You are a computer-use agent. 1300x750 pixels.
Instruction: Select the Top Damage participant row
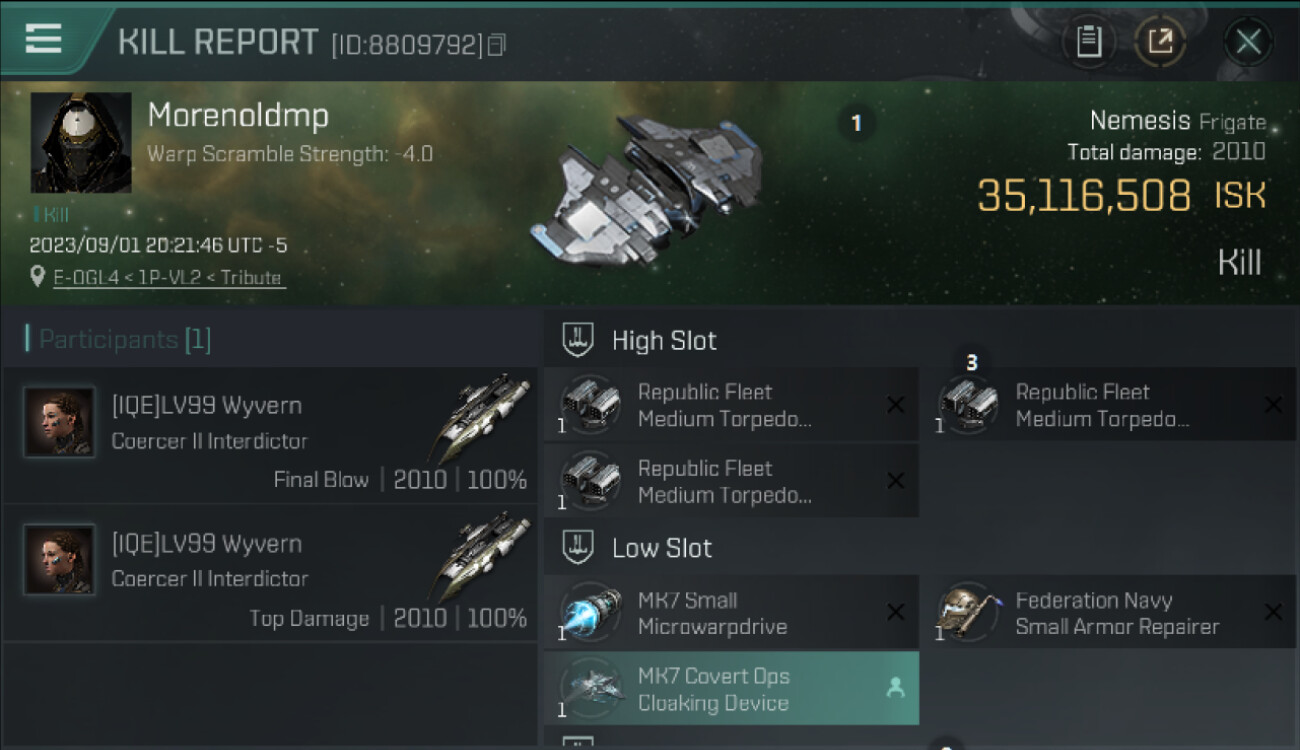pyautogui.click(x=270, y=573)
